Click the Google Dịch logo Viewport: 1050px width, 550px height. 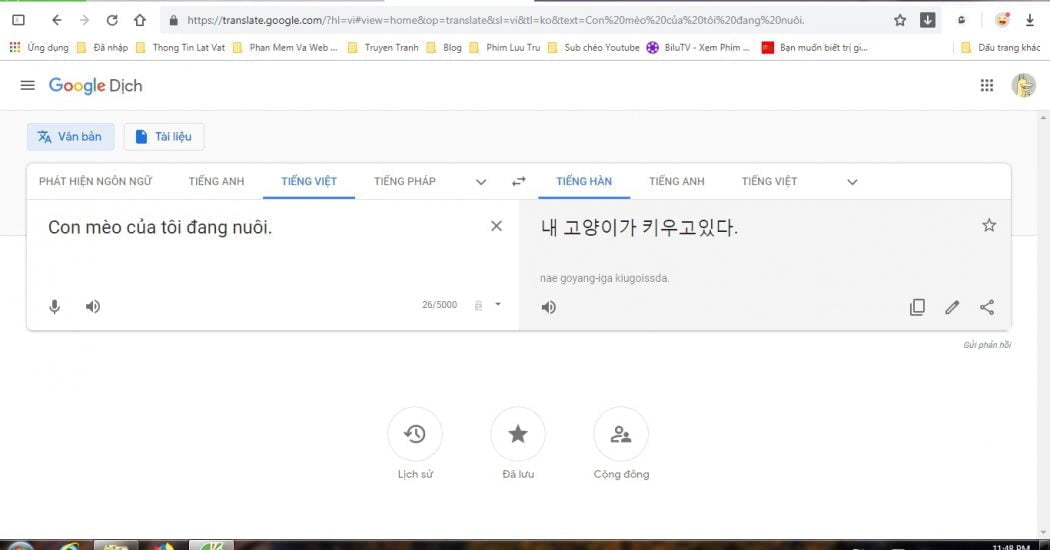click(x=95, y=86)
